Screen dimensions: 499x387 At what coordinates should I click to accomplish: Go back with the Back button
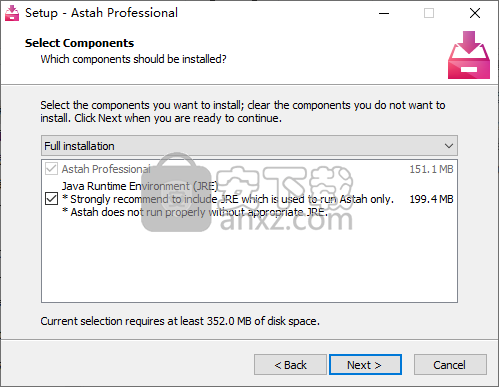click(x=290, y=365)
